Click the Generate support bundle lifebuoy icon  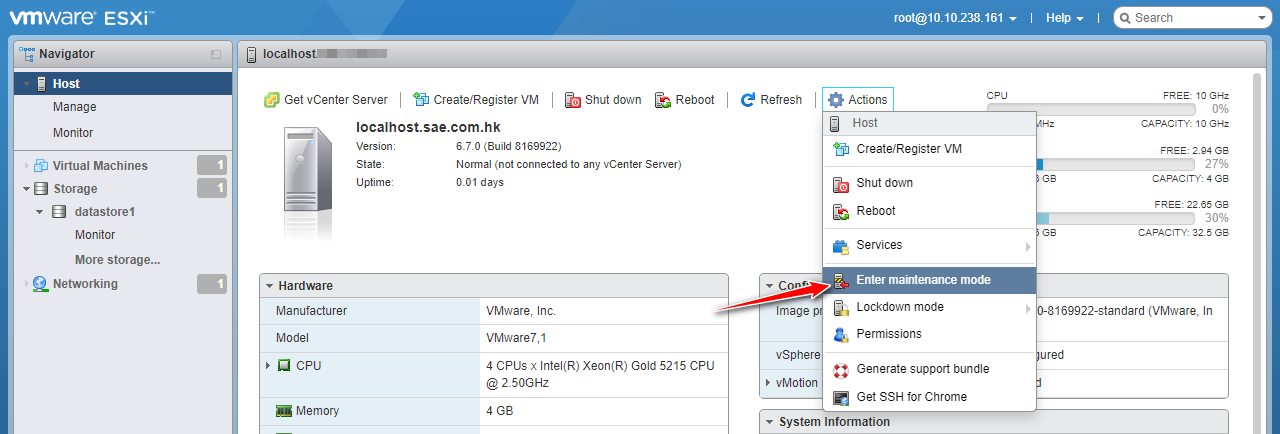pos(841,369)
